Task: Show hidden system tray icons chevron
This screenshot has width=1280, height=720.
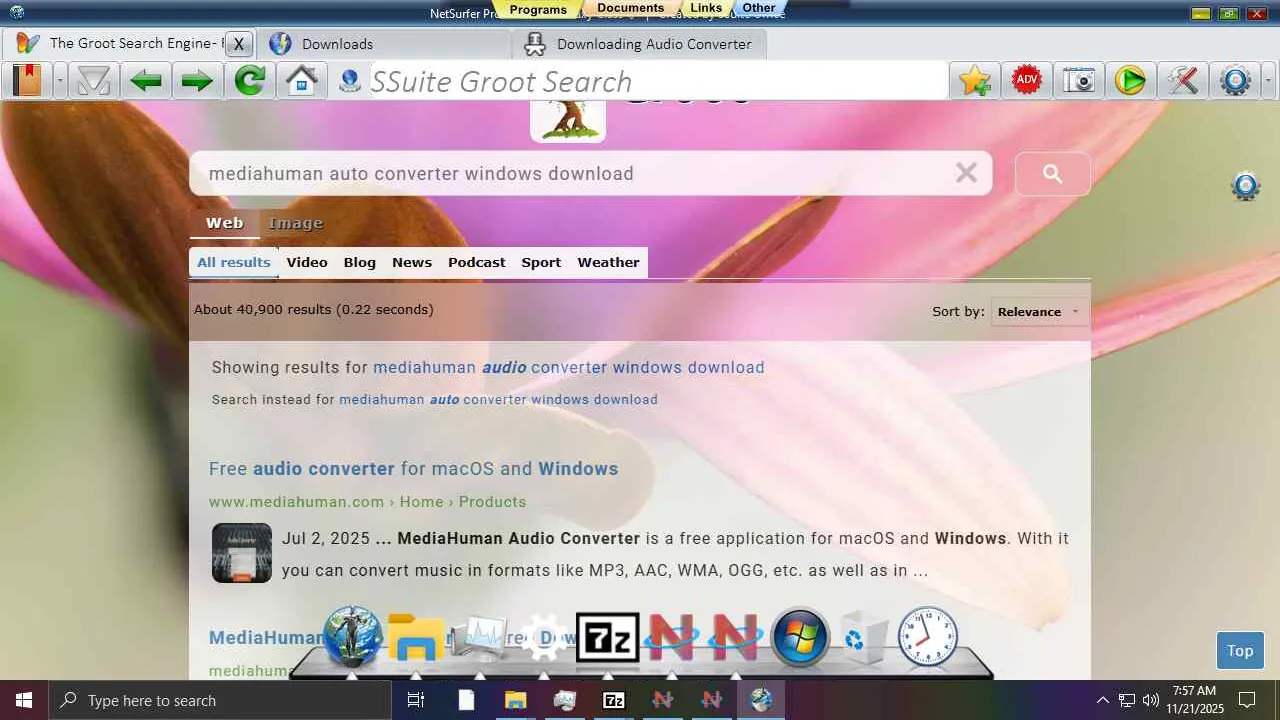Action: pyautogui.click(x=1102, y=700)
